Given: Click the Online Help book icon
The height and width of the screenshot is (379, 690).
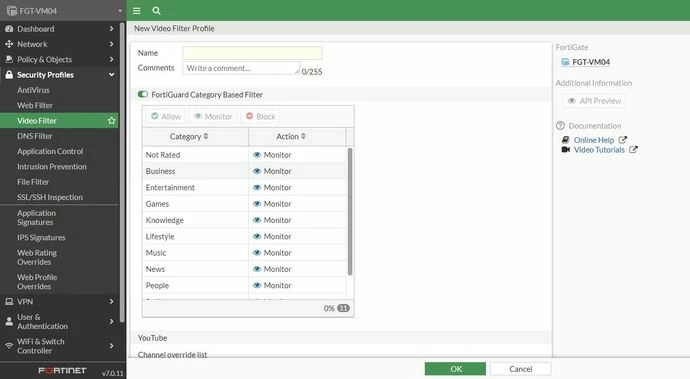Looking at the screenshot, I should pyautogui.click(x=566, y=140).
